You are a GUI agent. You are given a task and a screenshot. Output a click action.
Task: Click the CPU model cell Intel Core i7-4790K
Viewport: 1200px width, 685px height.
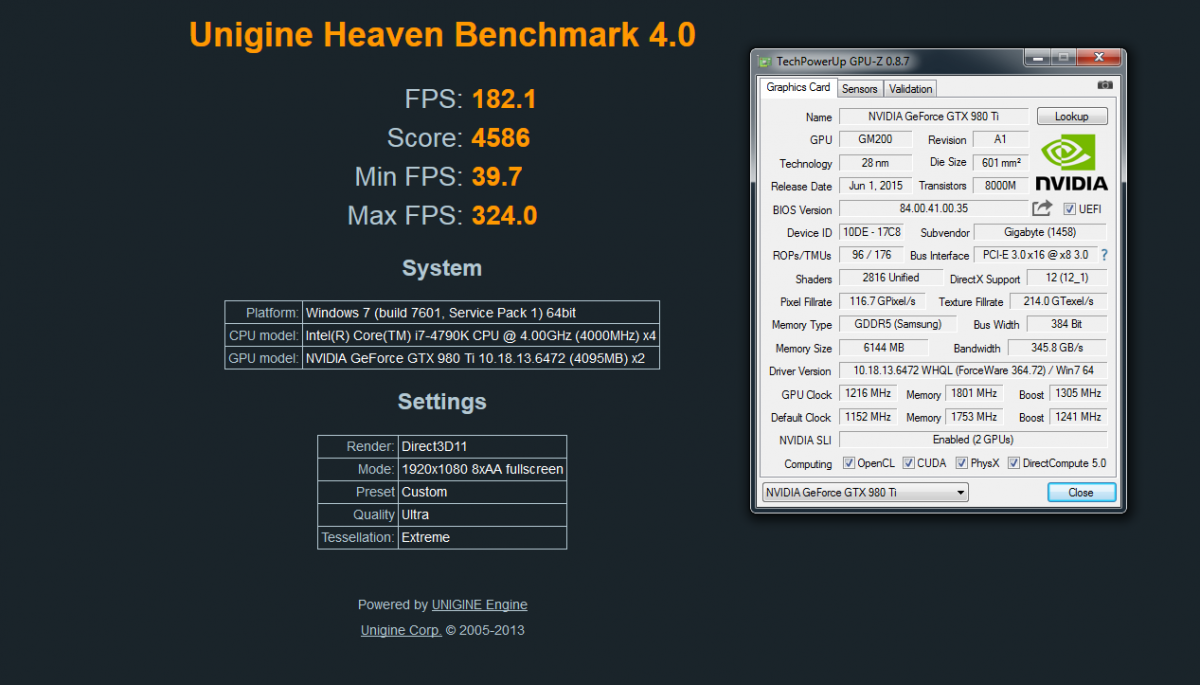[x=481, y=336]
